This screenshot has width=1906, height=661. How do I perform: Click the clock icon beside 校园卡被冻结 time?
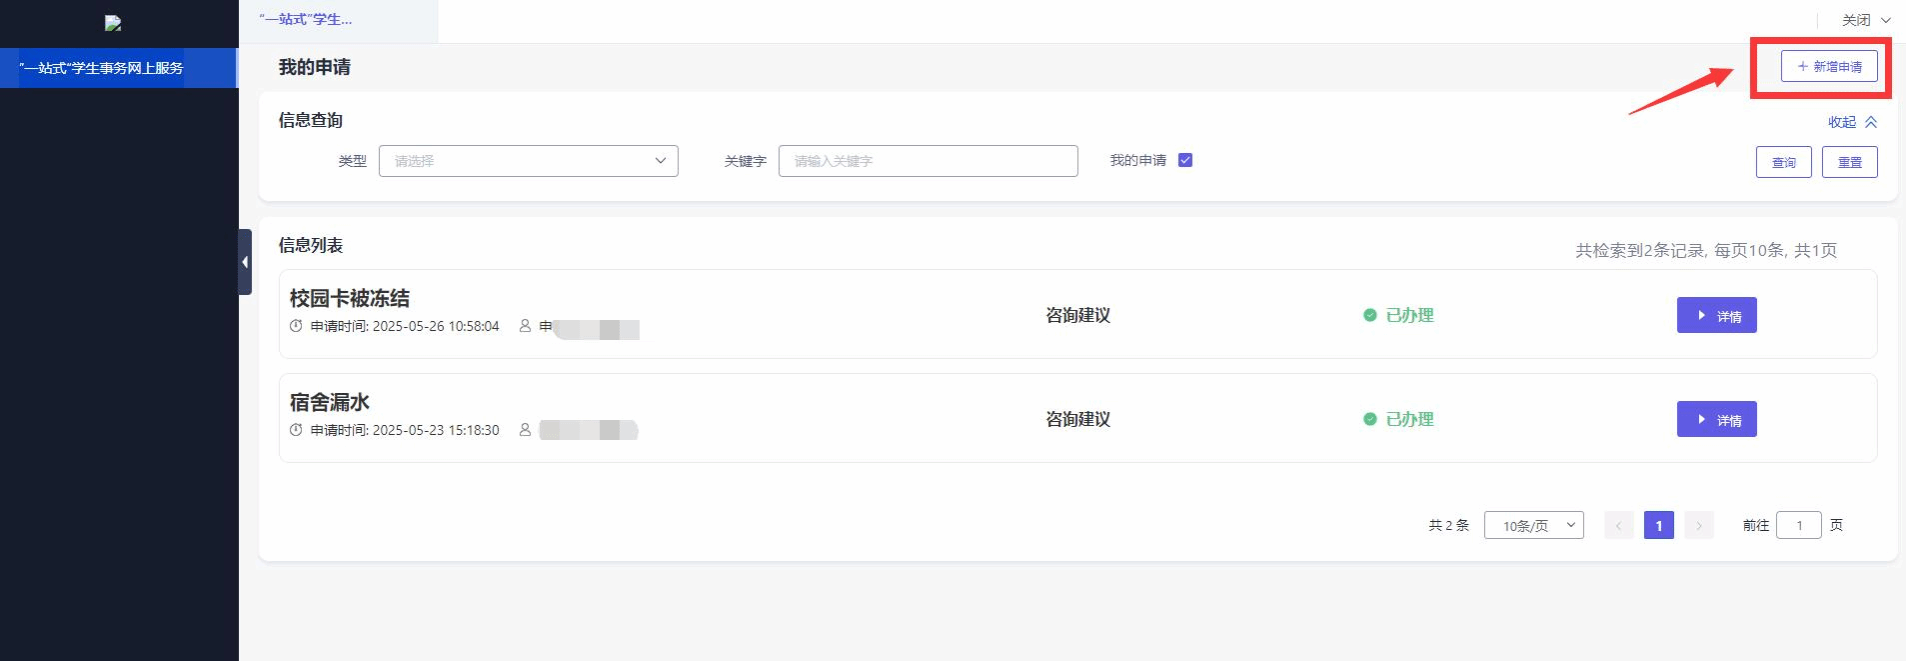pos(296,326)
